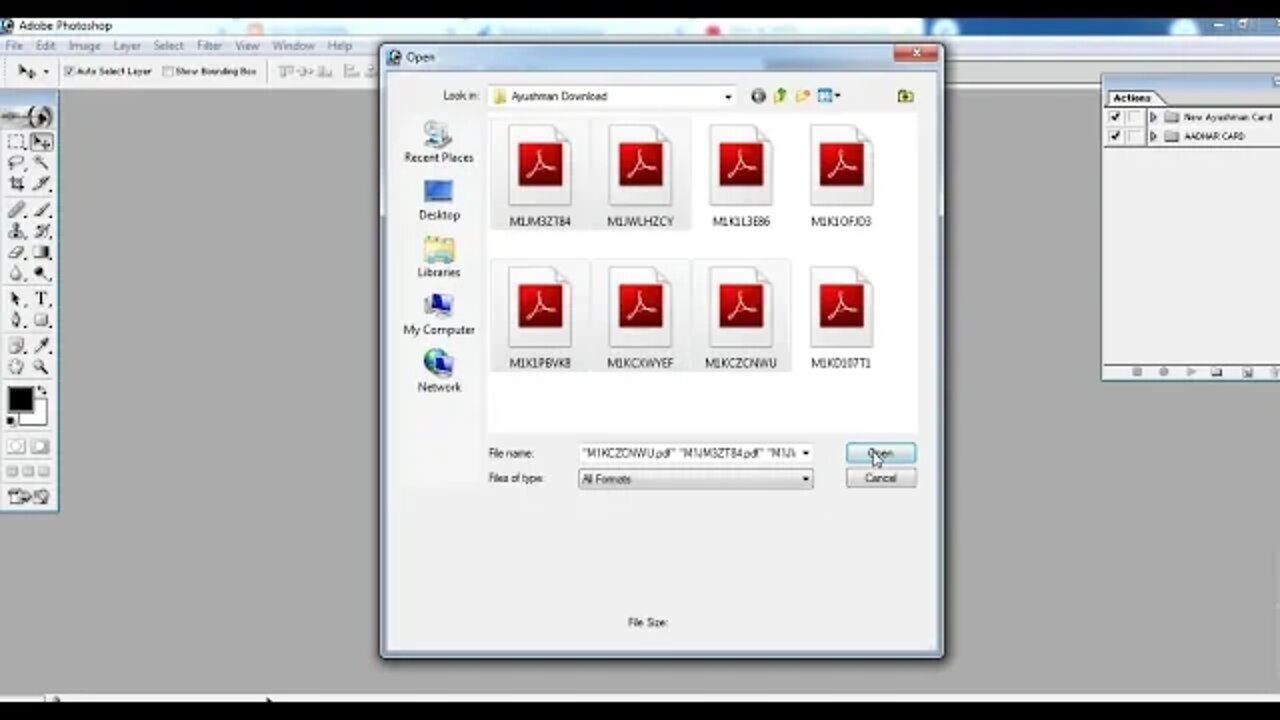The width and height of the screenshot is (1280, 720).
Task: Open the Move tool preset picker
Action: pos(45,72)
